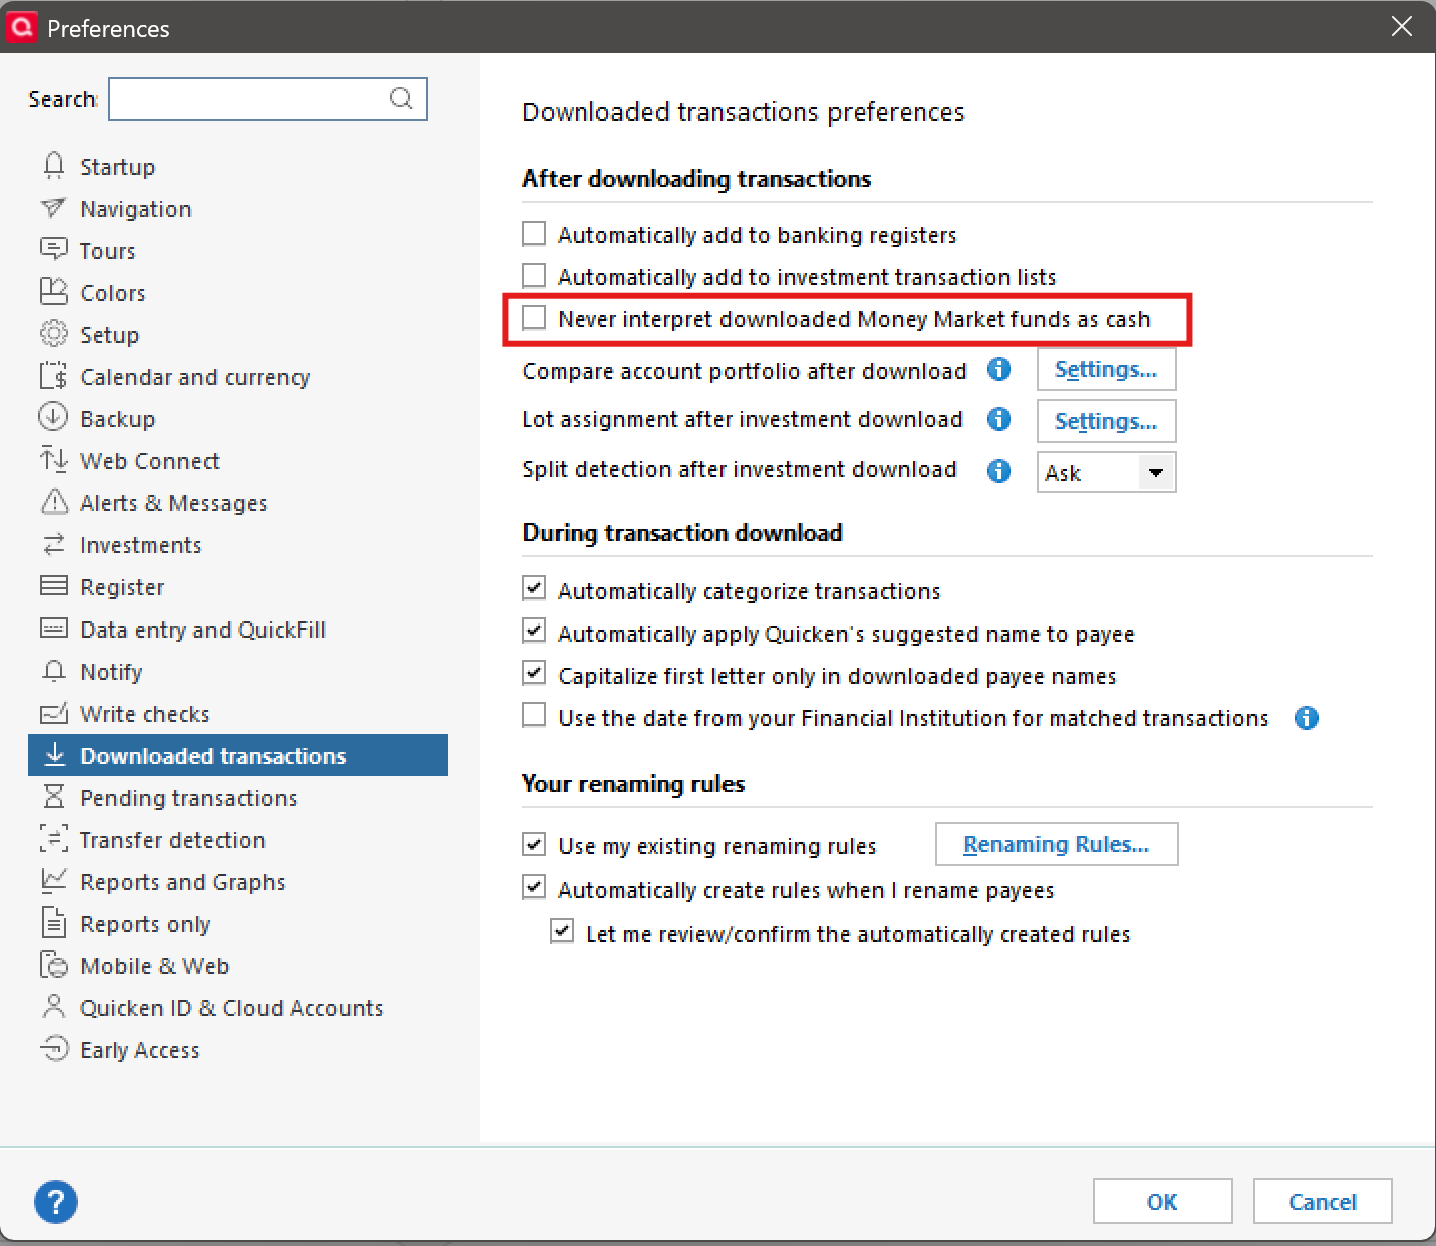
Task: Open the Renaming Rules dialog
Action: 1056,844
